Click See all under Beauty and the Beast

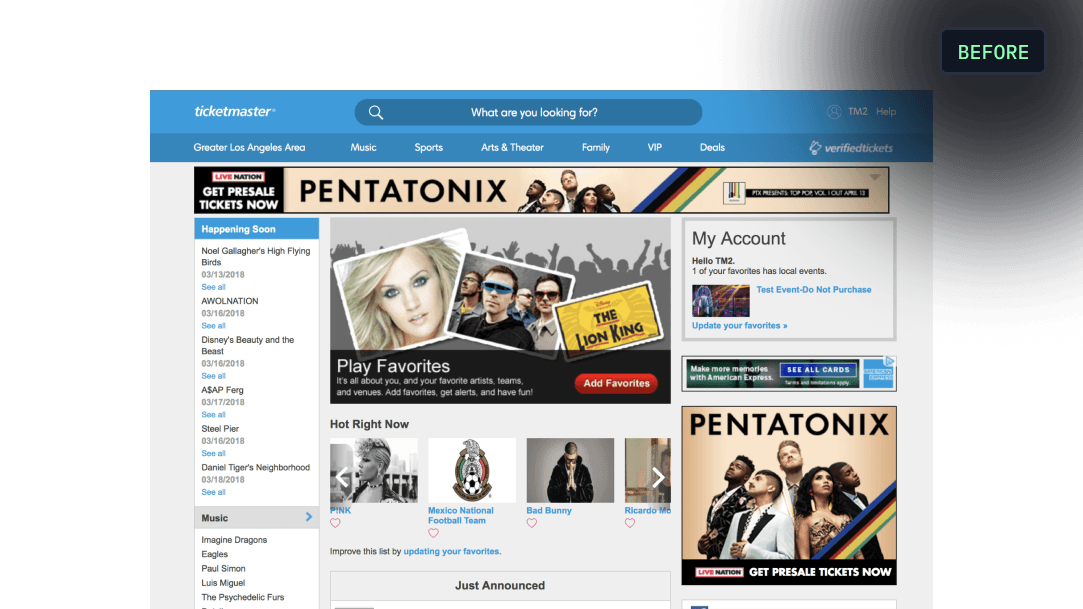tap(213, 376)
